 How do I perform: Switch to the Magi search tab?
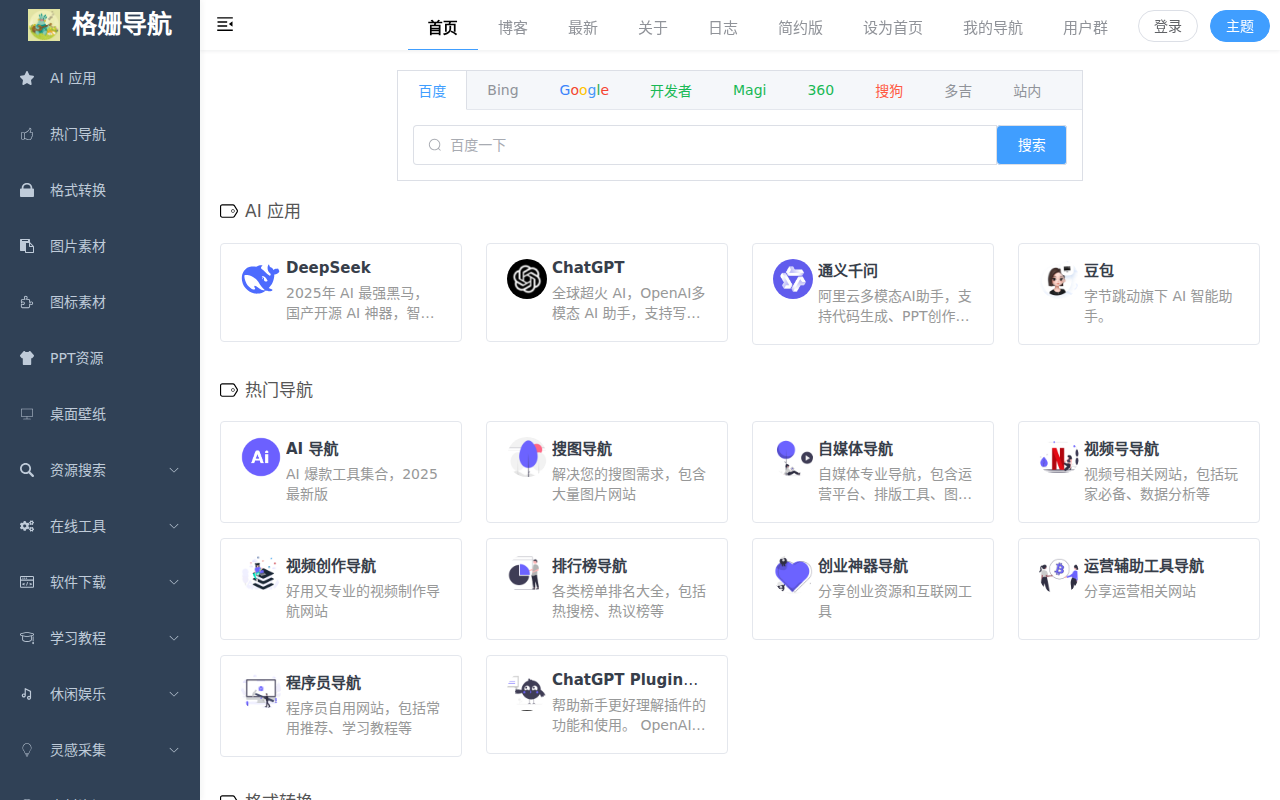(x=750, y=90)
